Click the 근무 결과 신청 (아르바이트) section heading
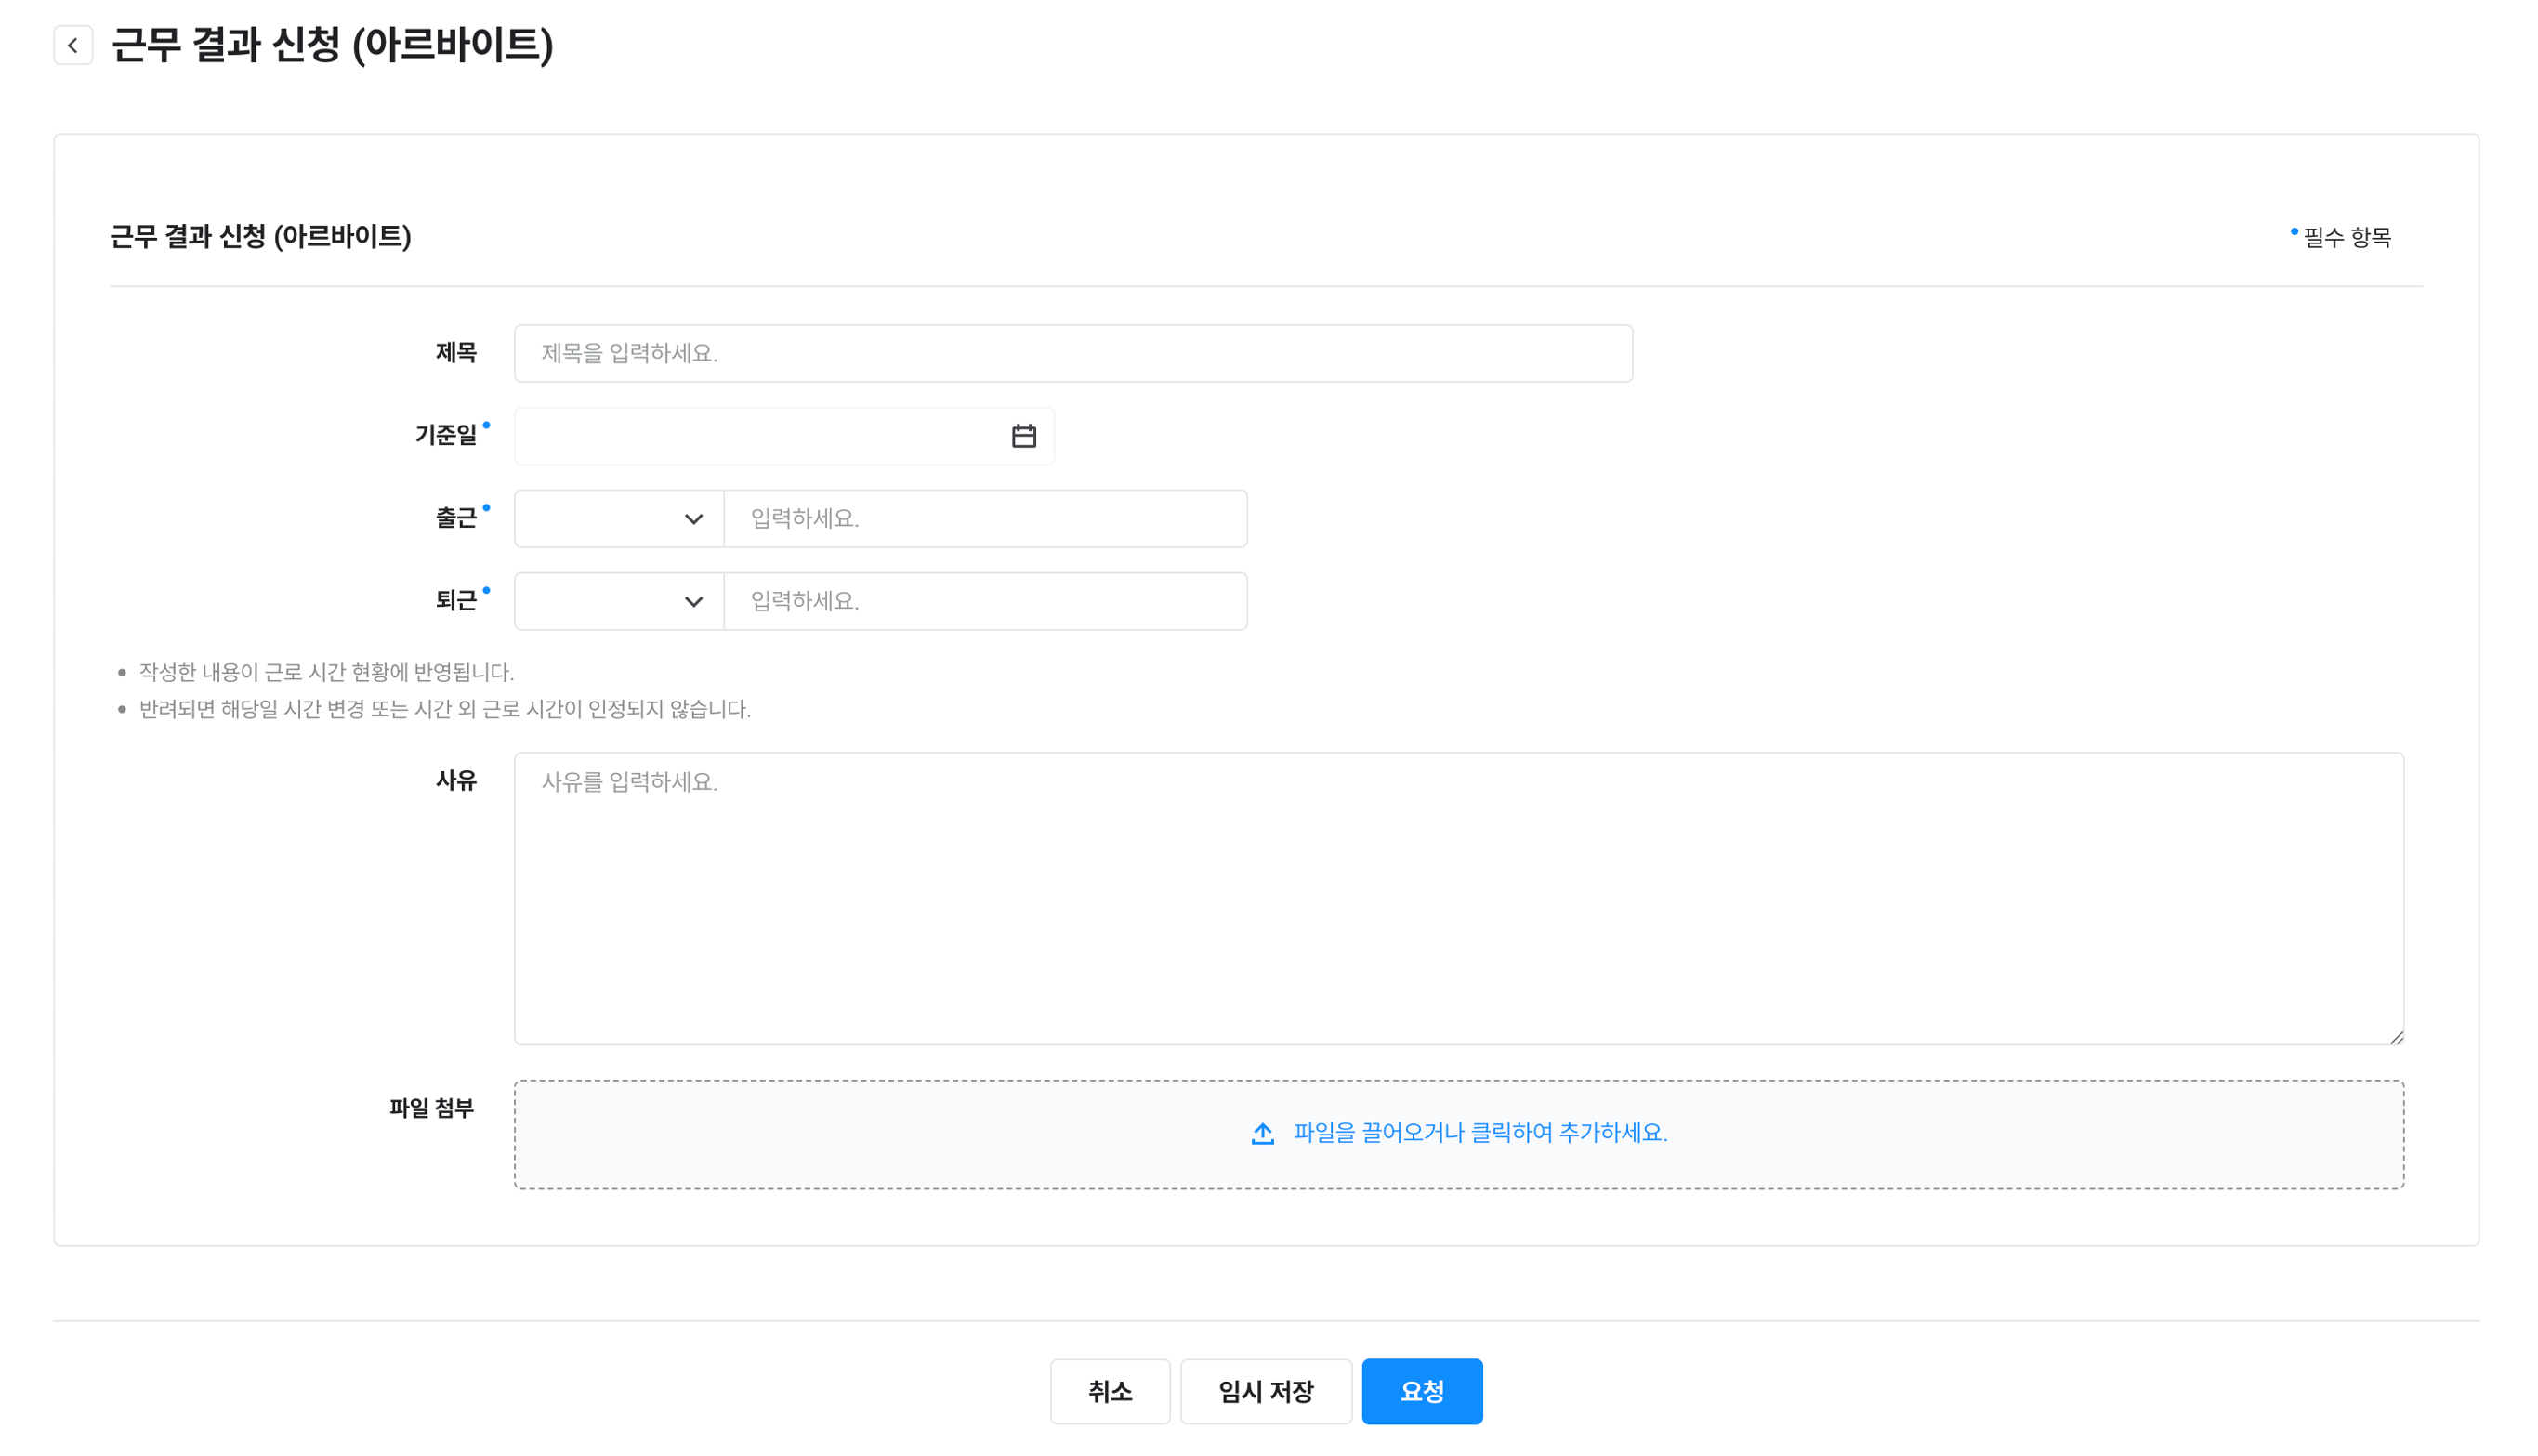Viewport: 2538px width, 1456px height. point(260,236)
